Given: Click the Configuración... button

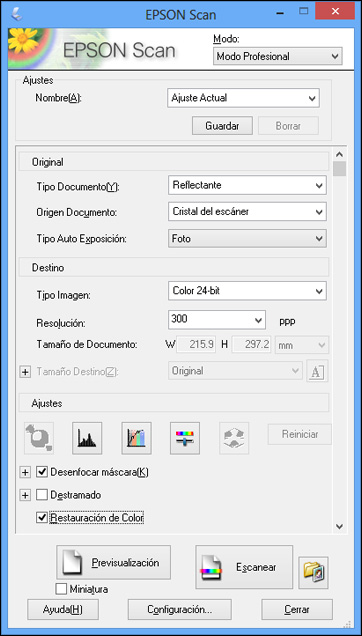Looking at the screenshot, I should (x=180, y=609).
